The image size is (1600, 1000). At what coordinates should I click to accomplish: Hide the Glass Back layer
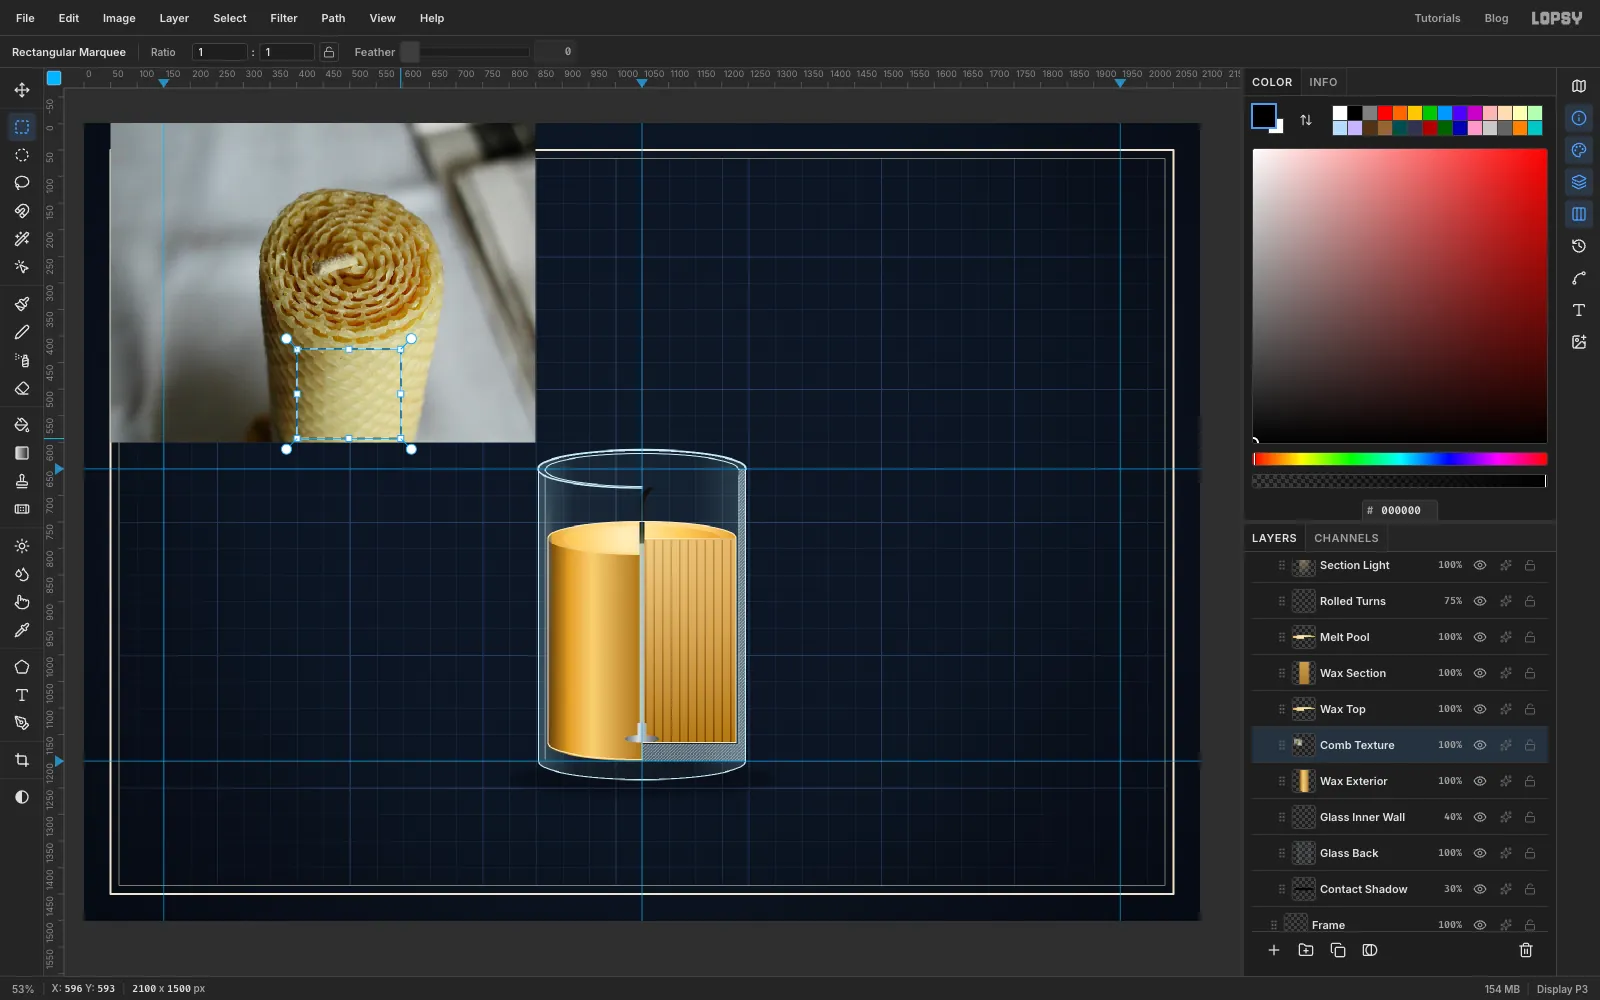click(x=1480, y=853)
